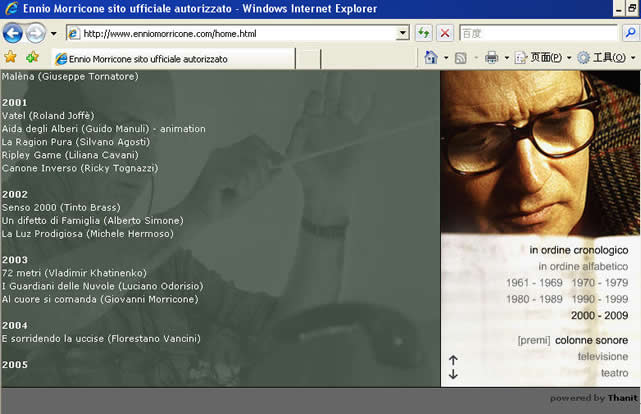Click the 'colonne sonore' link

(592, 340)
